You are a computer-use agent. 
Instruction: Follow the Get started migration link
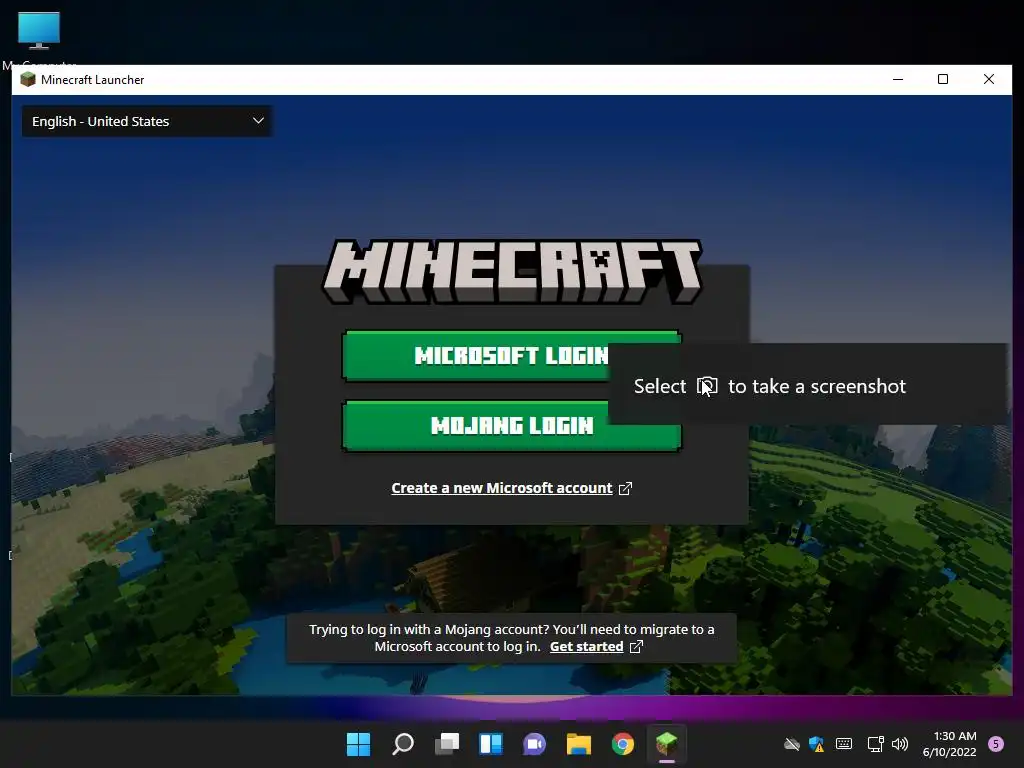click(x=586, y=647)
